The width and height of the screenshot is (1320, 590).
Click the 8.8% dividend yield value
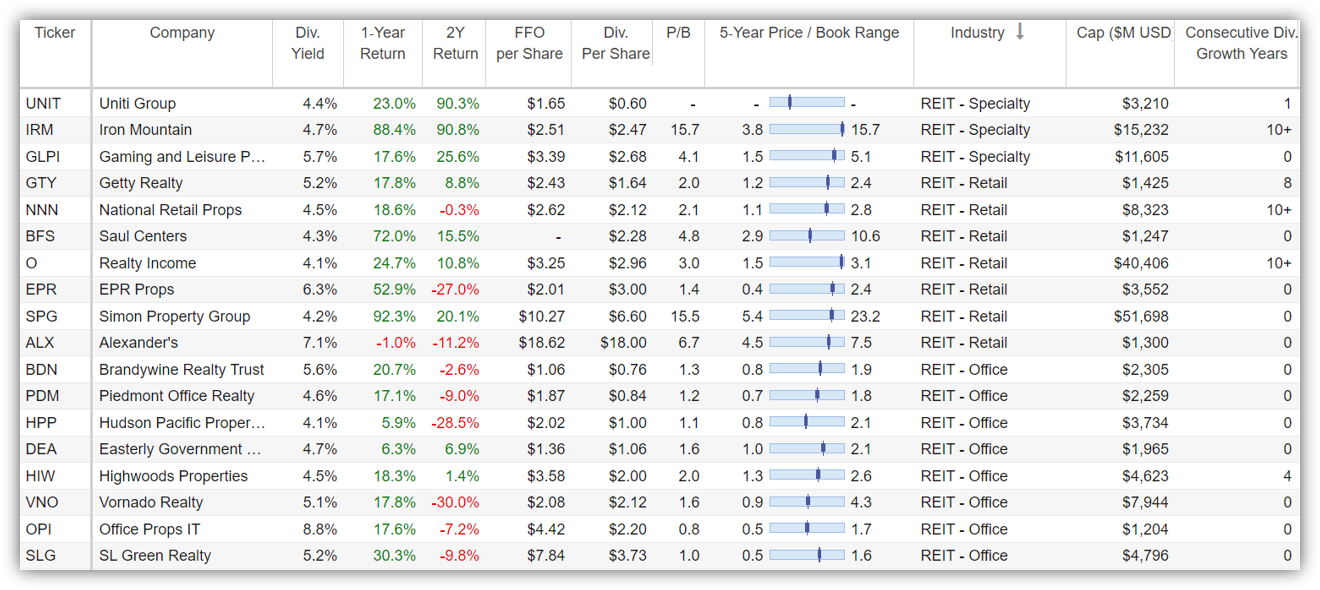tap(320, 529)
